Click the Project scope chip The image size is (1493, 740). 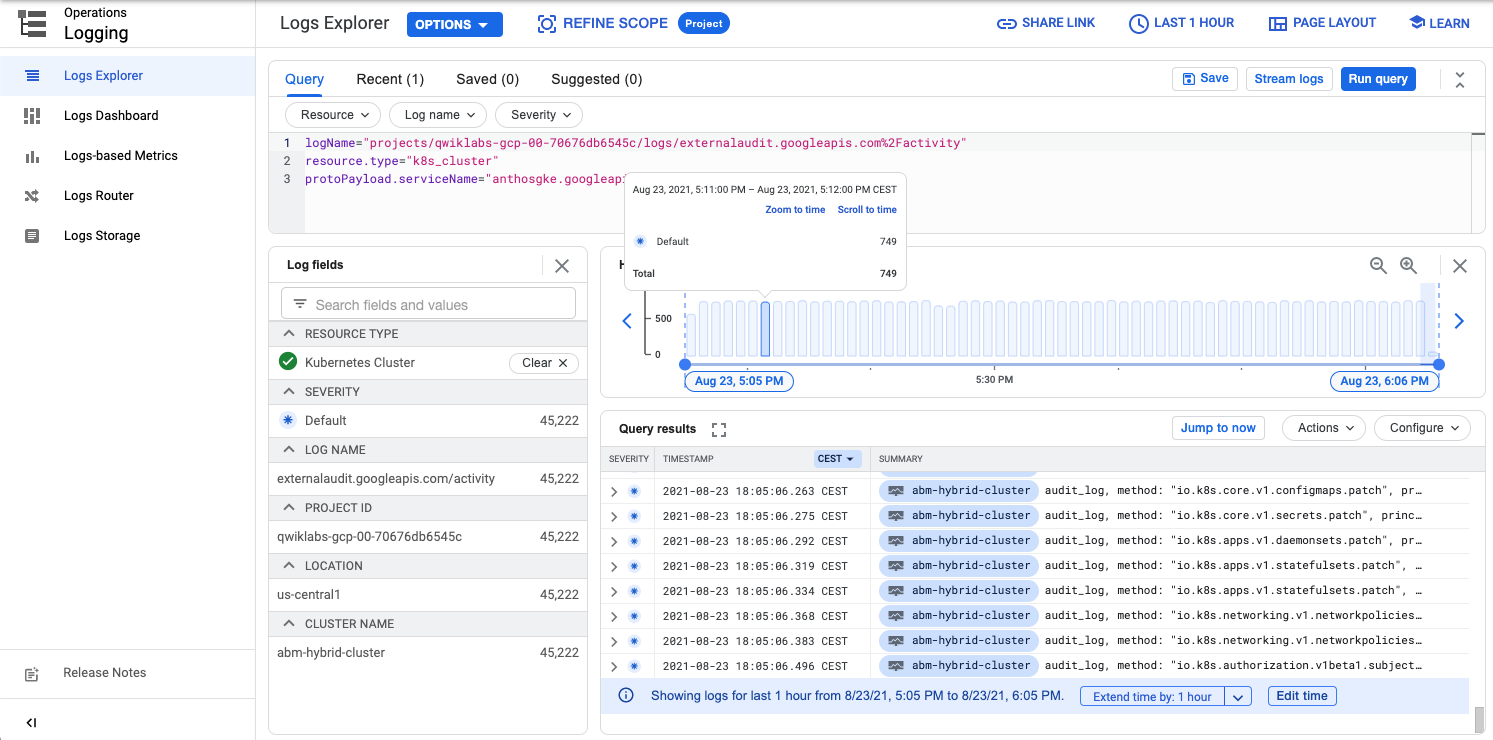pos(704,23)
